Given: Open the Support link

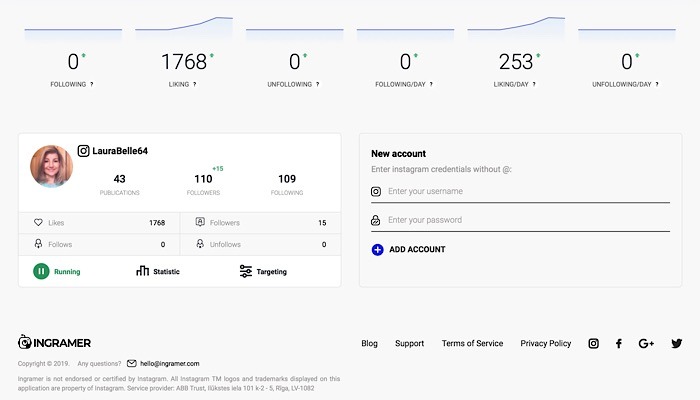Looking at the screenshot, I should click(x=409, y=343).
